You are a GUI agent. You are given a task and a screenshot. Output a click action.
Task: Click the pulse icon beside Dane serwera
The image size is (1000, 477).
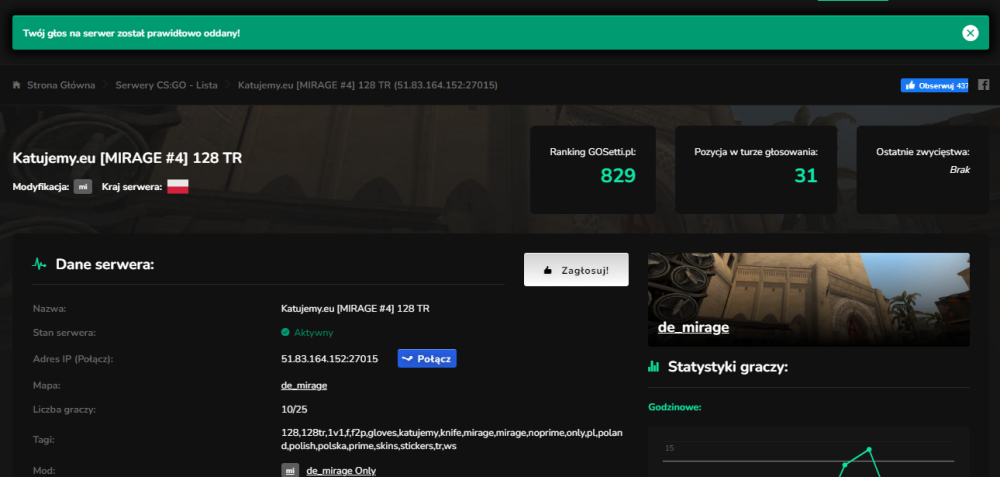[x=40, y=264]
